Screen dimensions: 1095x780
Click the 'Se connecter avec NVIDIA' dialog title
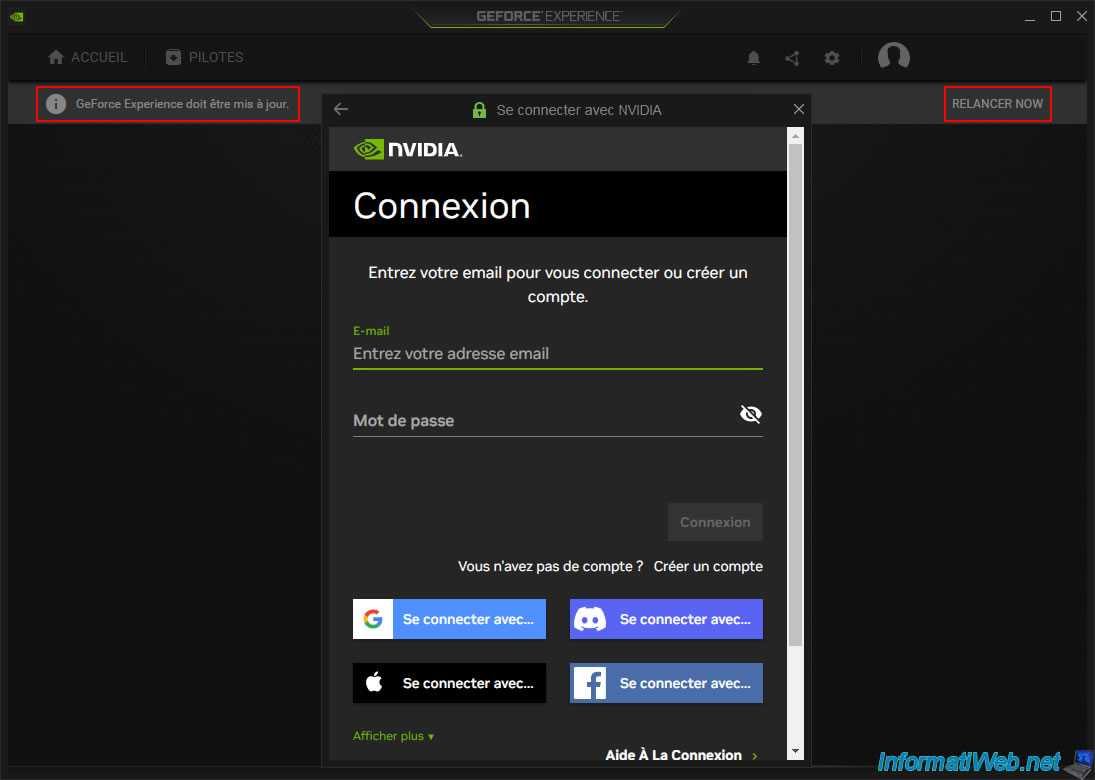tap(579, 110)
